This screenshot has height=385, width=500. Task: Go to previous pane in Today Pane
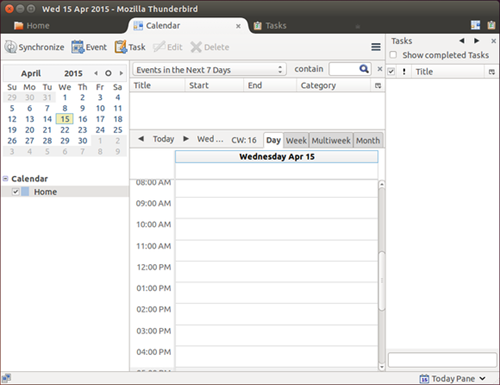[x=462, y=41]
